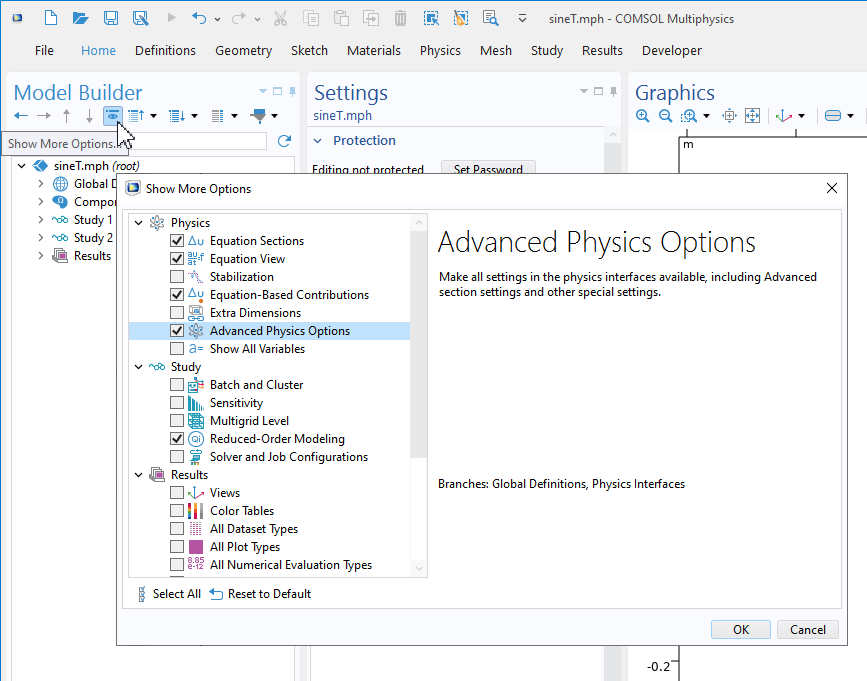Viewport: 867px width, 681px height.
Task: Switch to the Definitions ribbon tab
Action: pyautogui.click(x=165, y=50)
